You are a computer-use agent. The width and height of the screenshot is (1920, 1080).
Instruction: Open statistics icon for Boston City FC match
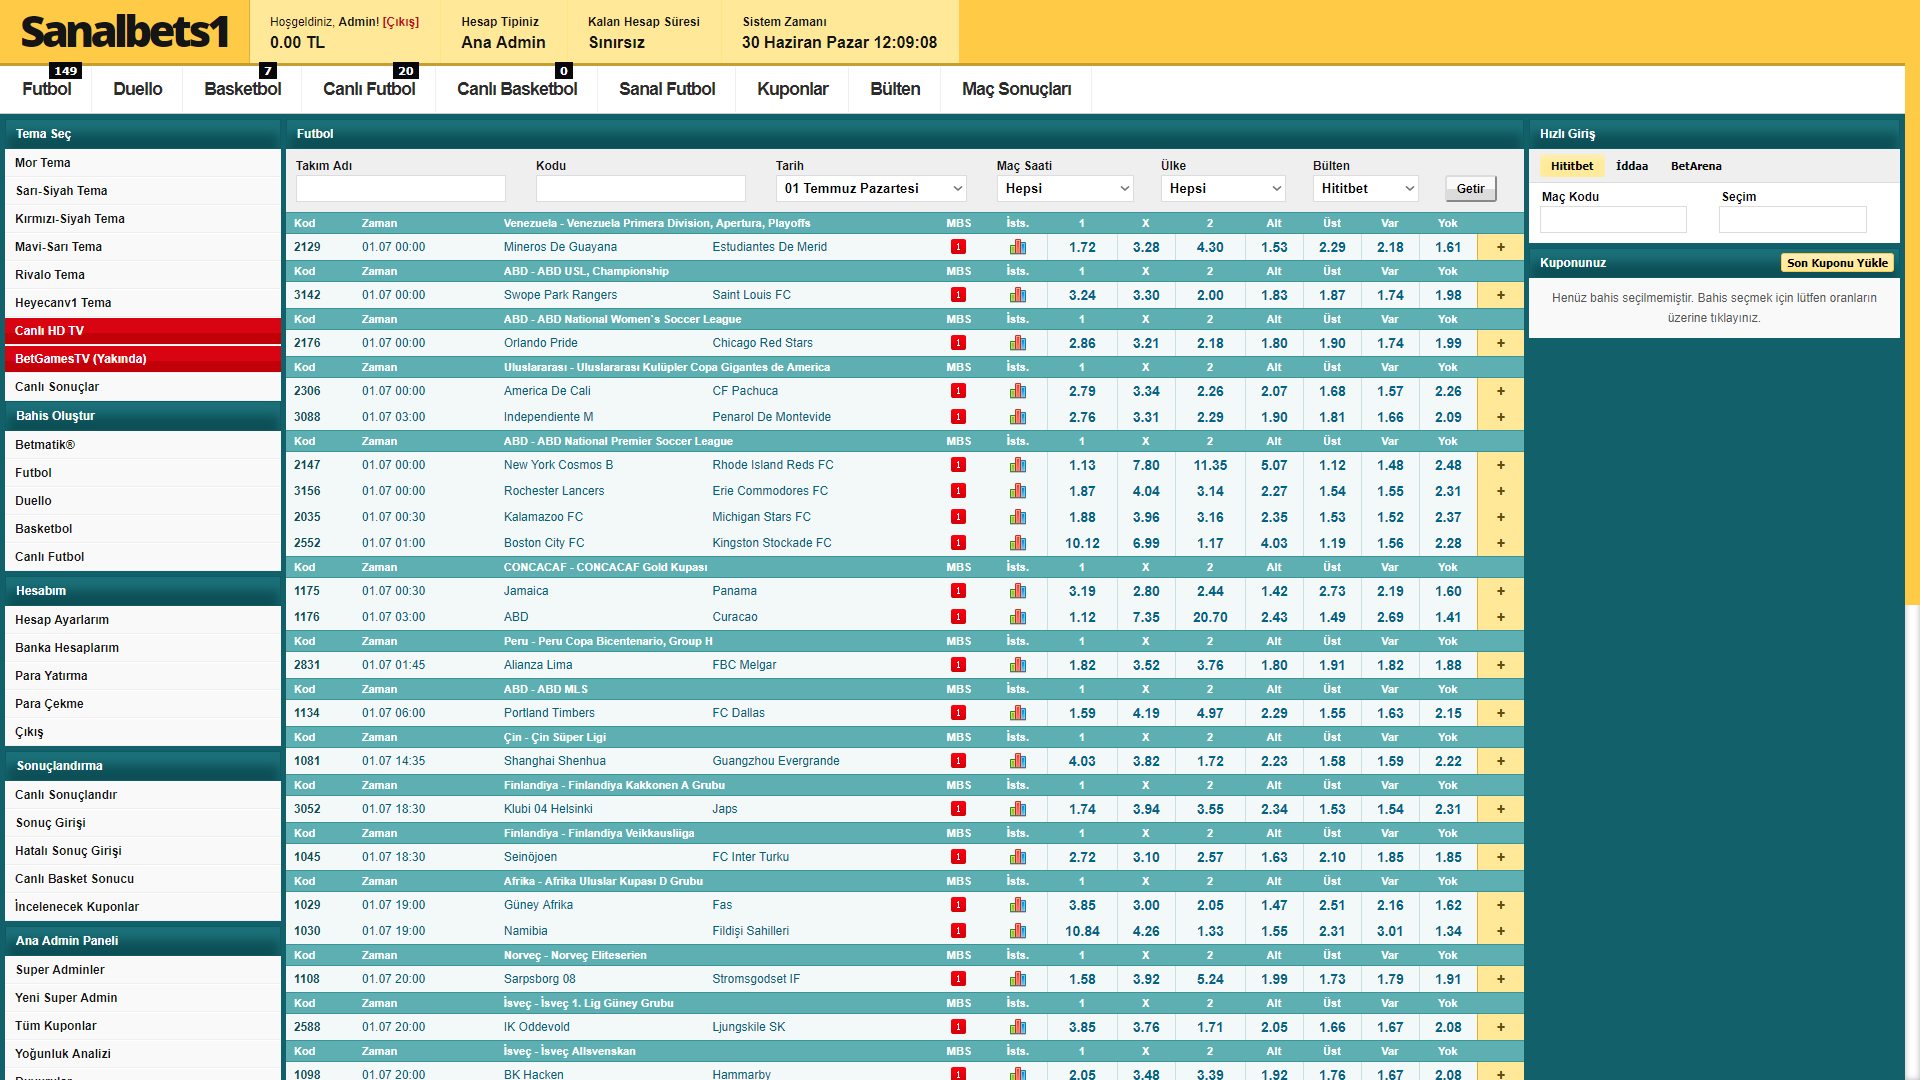1018,543
